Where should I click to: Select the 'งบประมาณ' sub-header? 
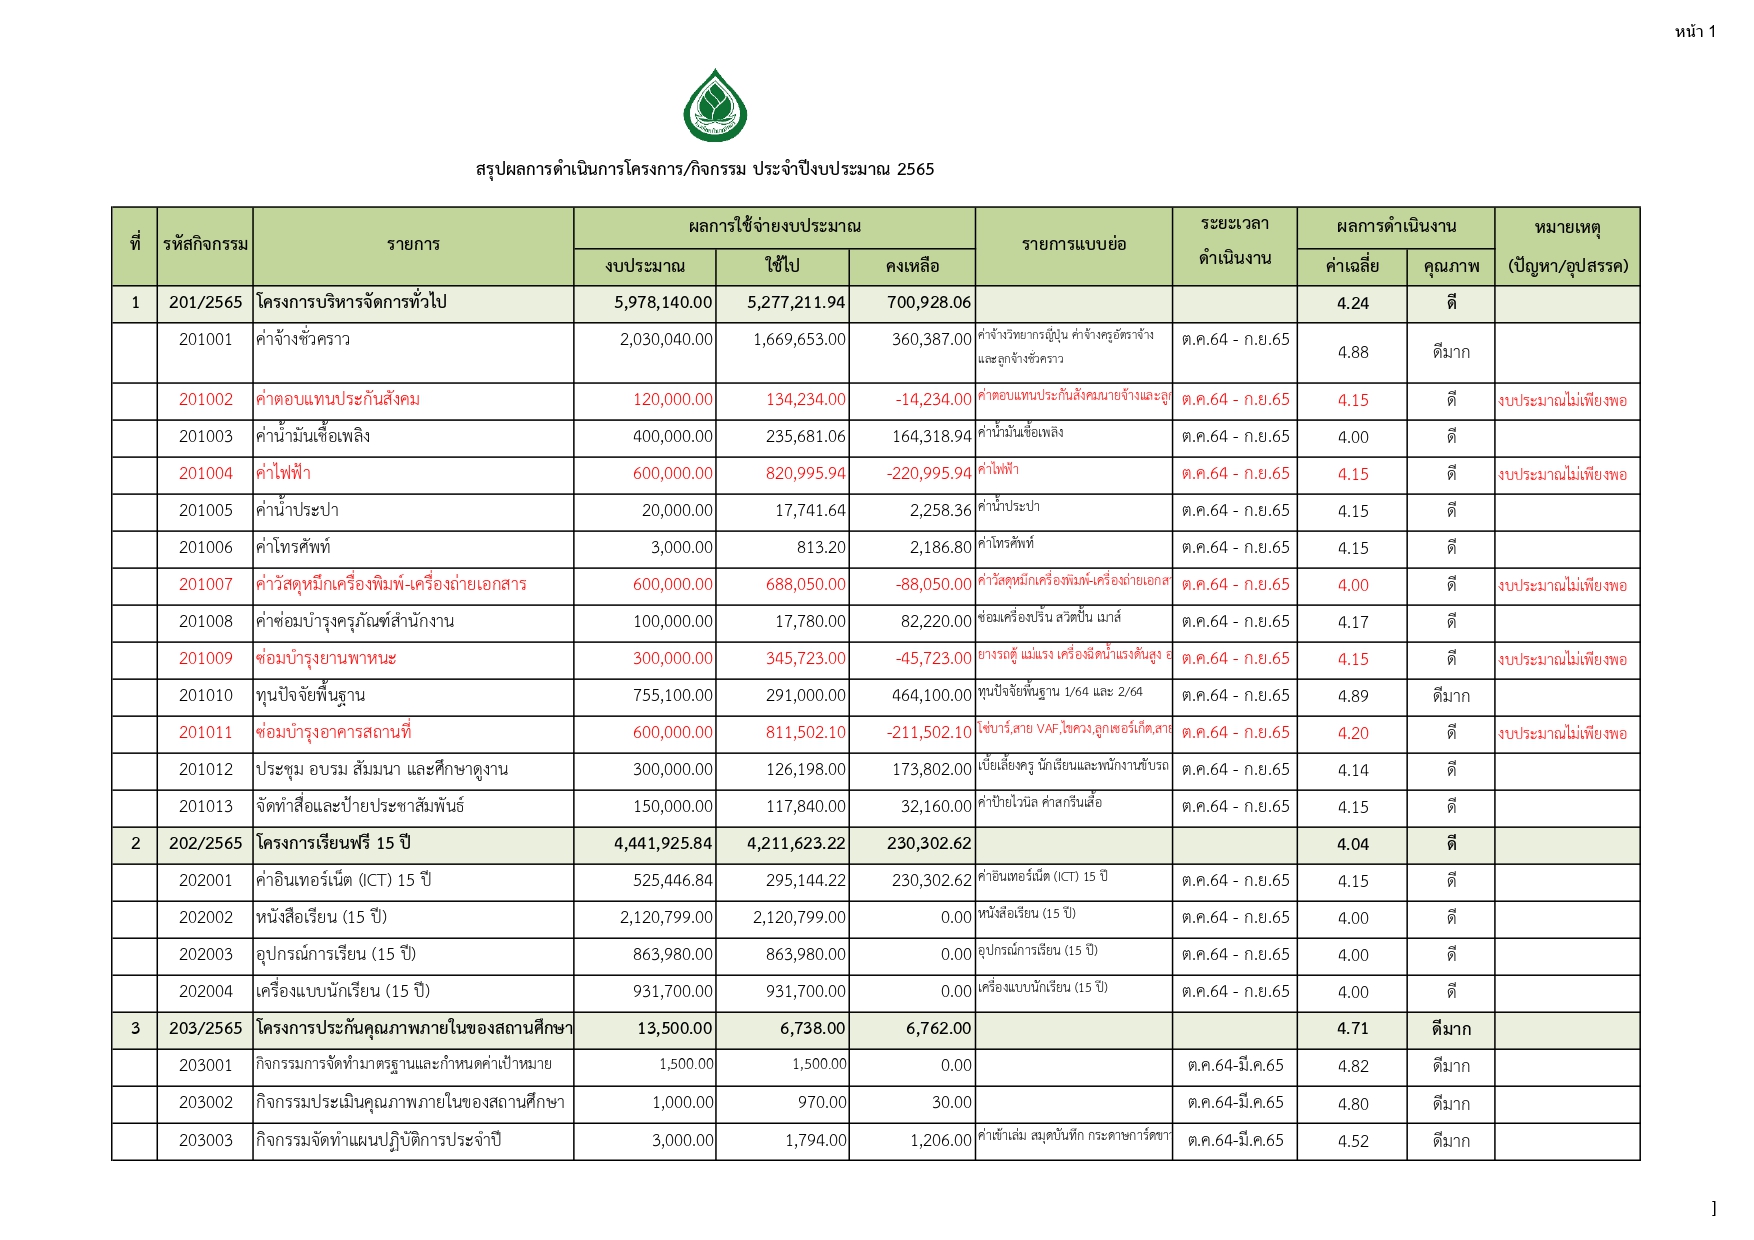tap(645, 266)
